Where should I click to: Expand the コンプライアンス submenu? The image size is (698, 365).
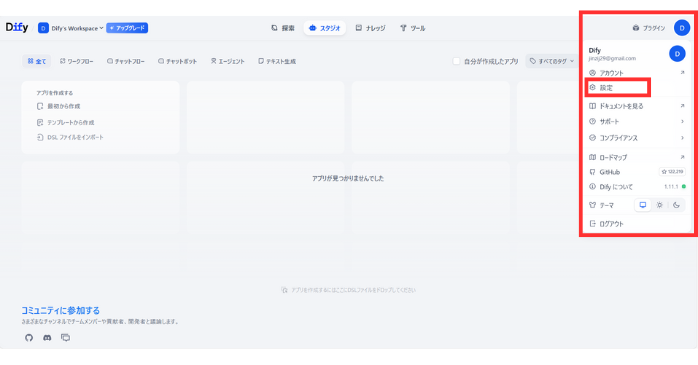(637, 138)
